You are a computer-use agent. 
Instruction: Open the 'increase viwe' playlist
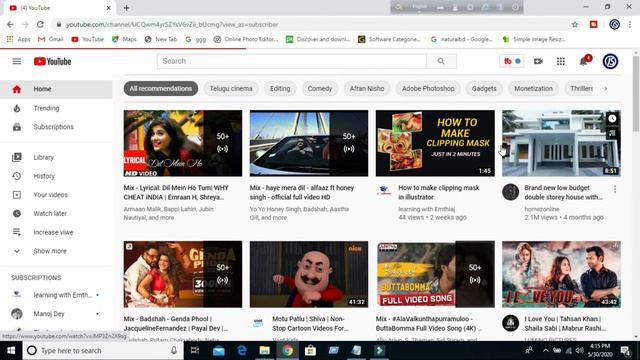point(56,232)
